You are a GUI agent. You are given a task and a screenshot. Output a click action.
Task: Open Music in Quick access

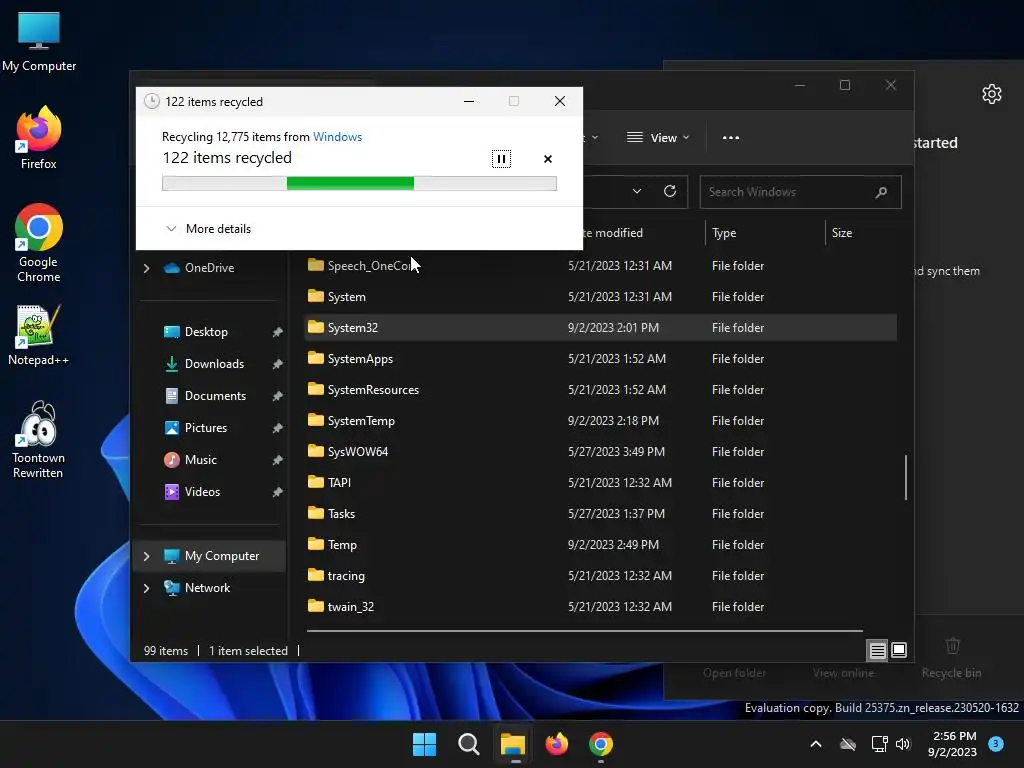coord(200,460)
